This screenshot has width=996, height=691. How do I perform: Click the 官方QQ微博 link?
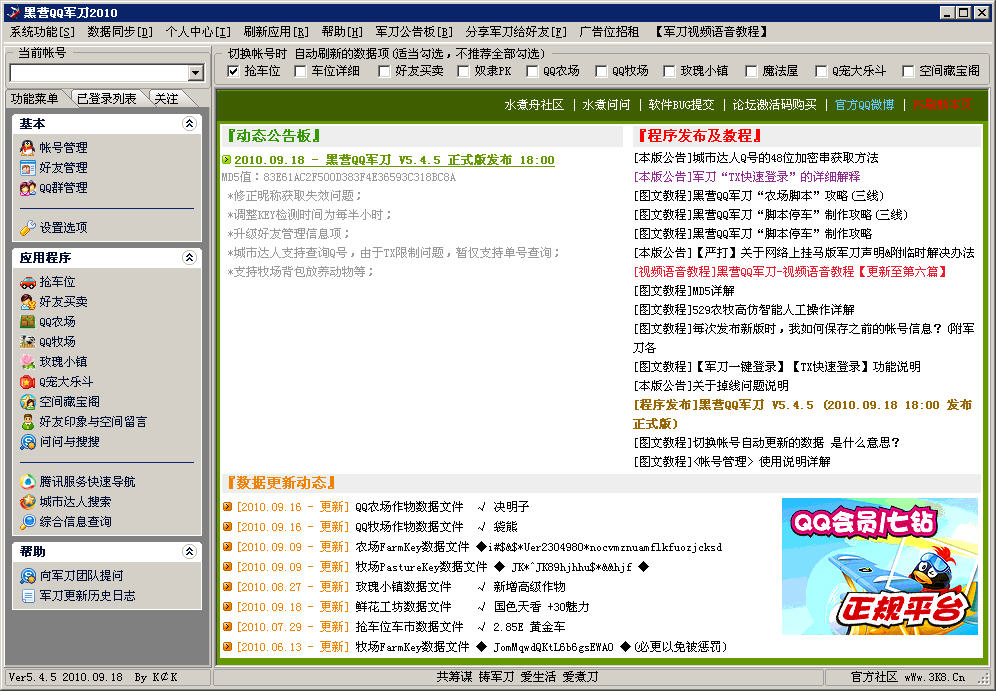864,105
